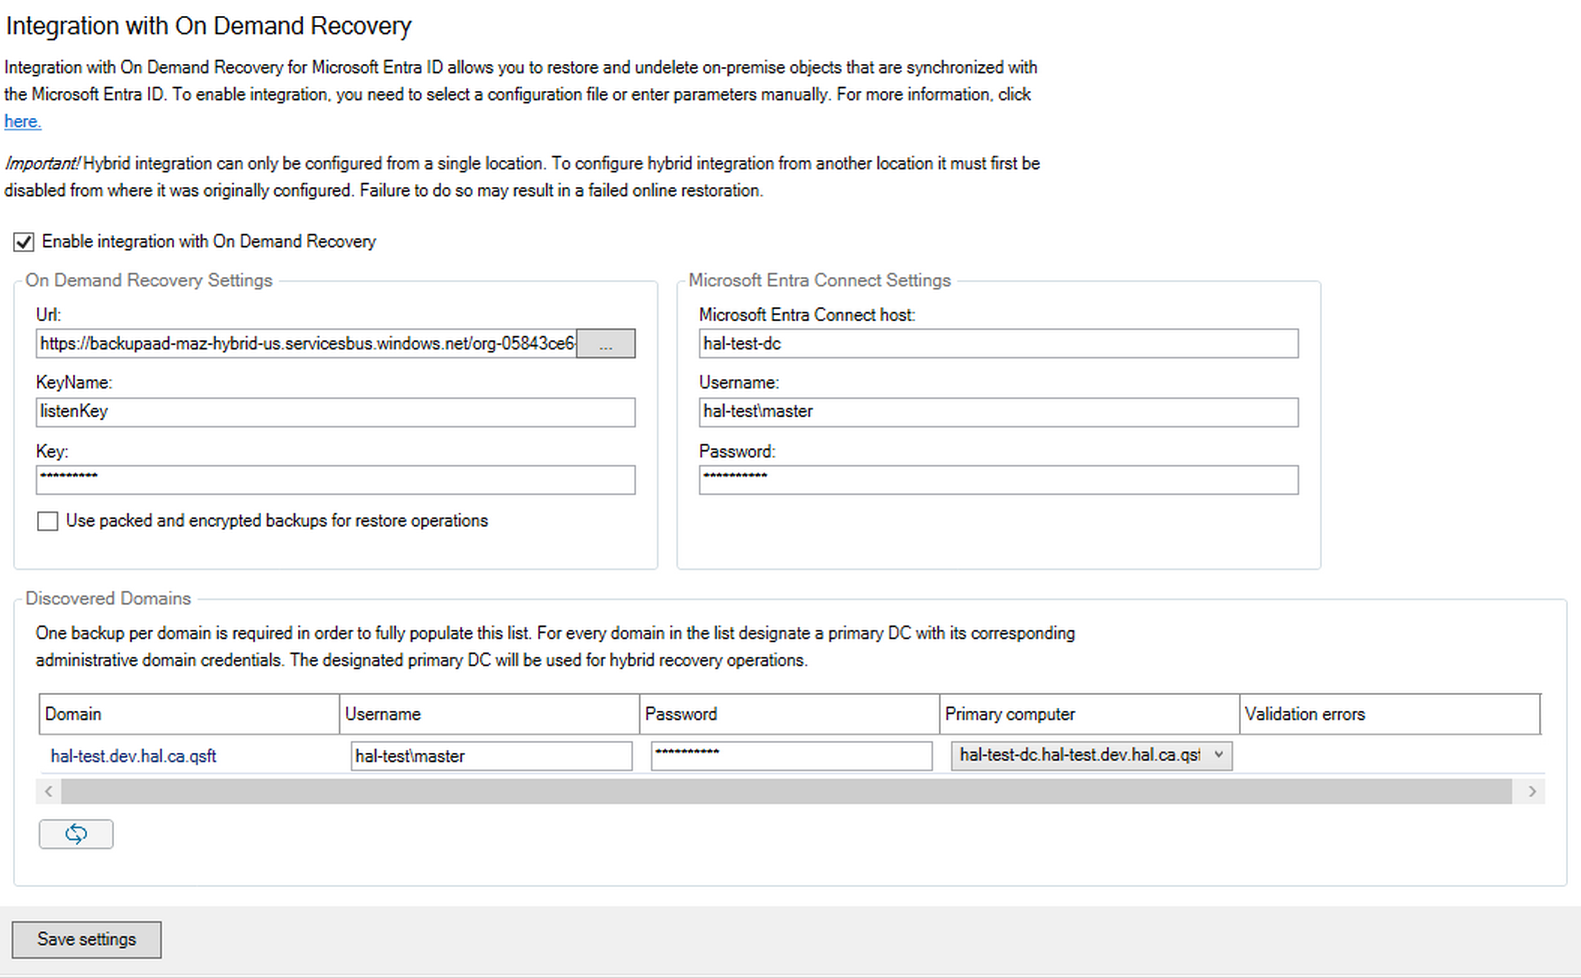
Task: Select the Microsoft Entra Connect host field
Action: point(998,344)
